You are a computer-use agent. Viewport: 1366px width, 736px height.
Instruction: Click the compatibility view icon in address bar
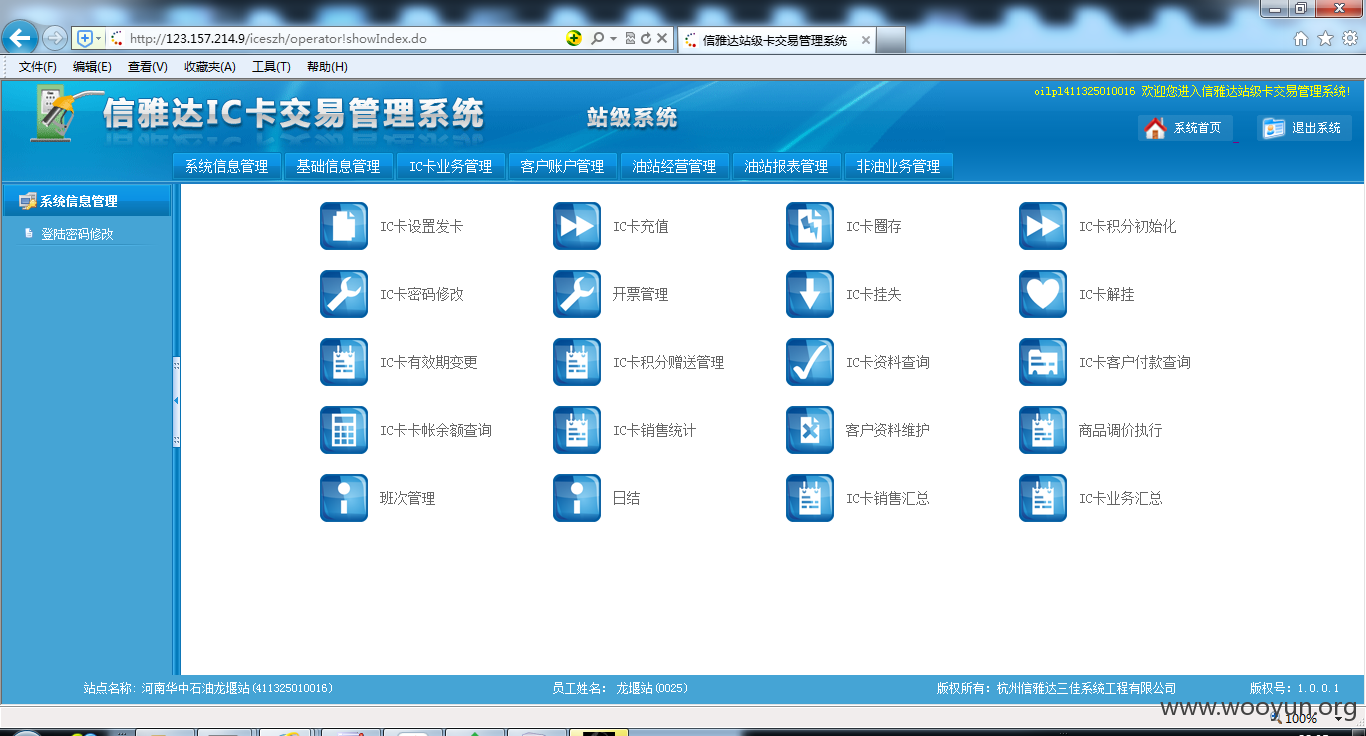tap(630, 39)
